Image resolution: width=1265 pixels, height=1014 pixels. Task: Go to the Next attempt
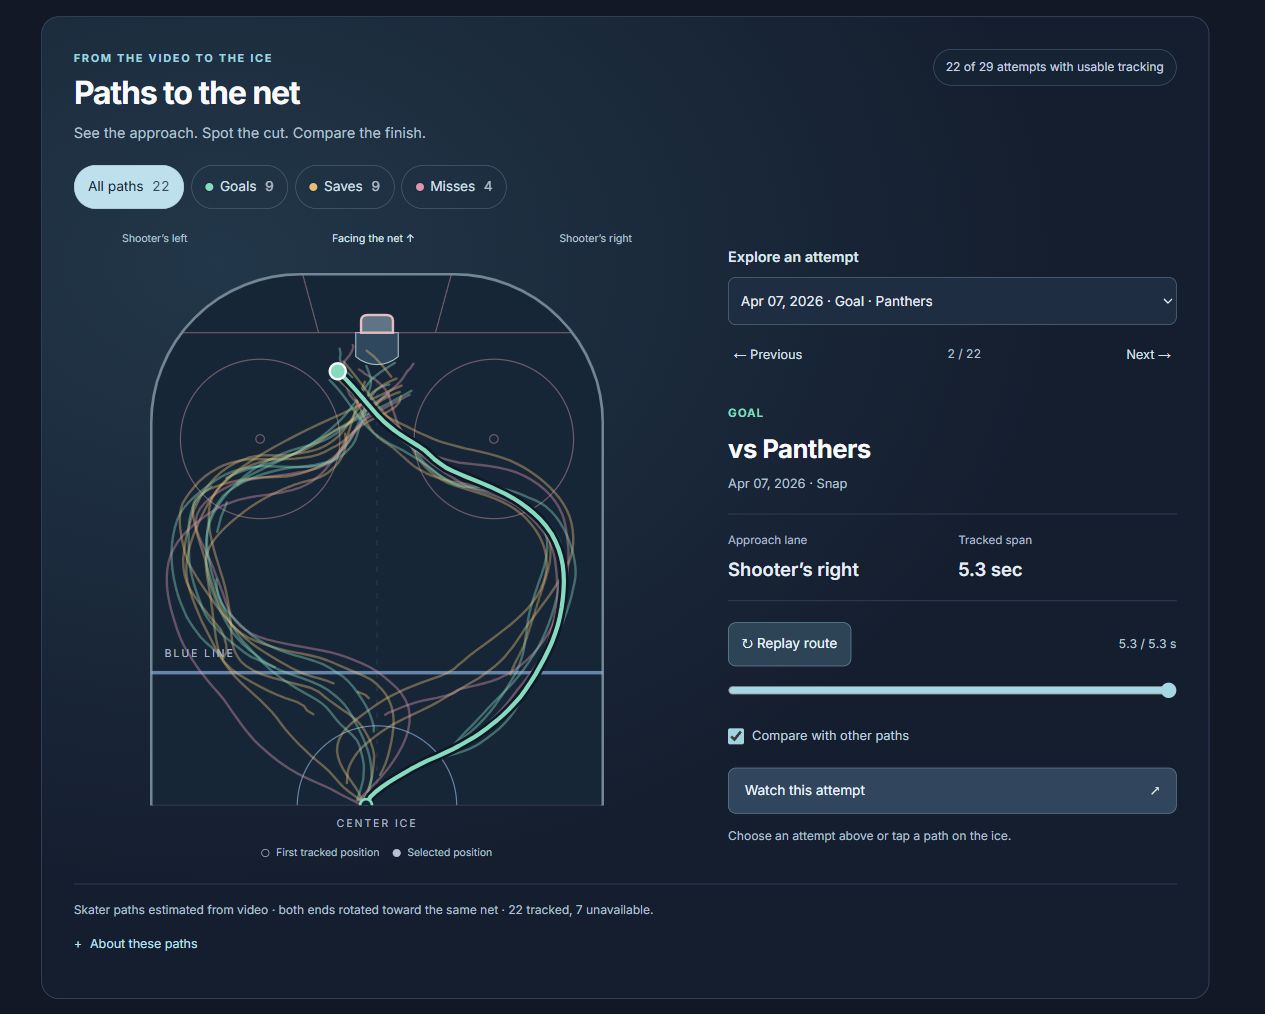tap(1148, 355)
